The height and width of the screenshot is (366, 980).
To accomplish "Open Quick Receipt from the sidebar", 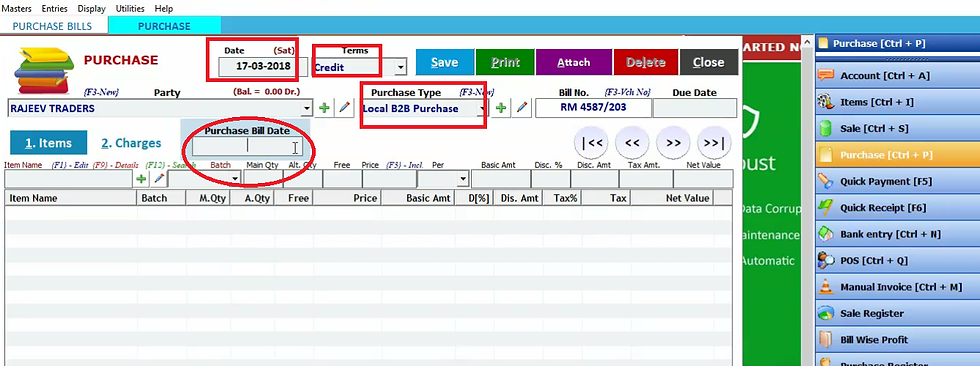I will point(898,207).
